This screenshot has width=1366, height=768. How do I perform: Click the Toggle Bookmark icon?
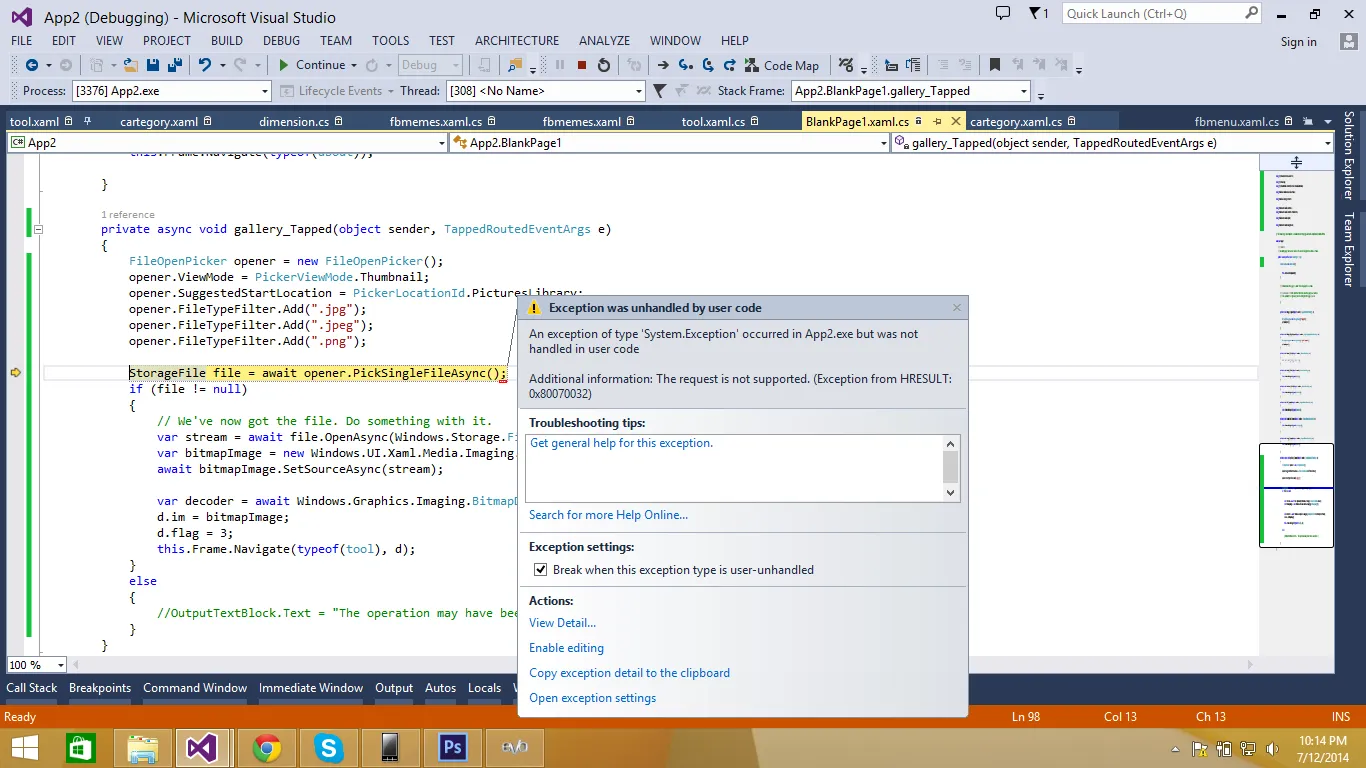994,65
